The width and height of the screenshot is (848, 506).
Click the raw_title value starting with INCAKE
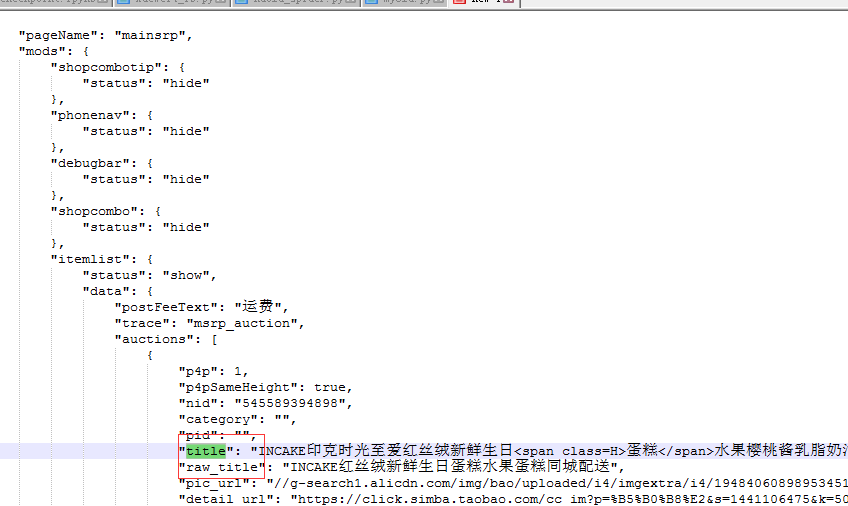point(450,467)
